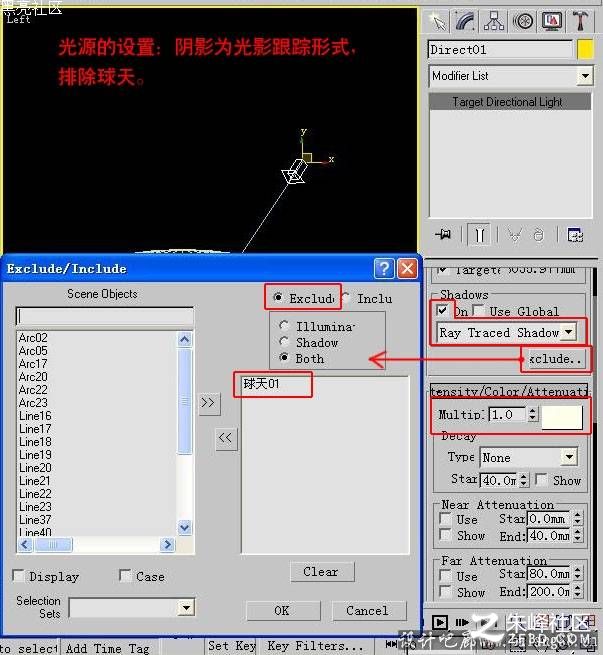This screenshot has width=603, height=655.
Task: Confirm with the OK button
Action: 283,610
